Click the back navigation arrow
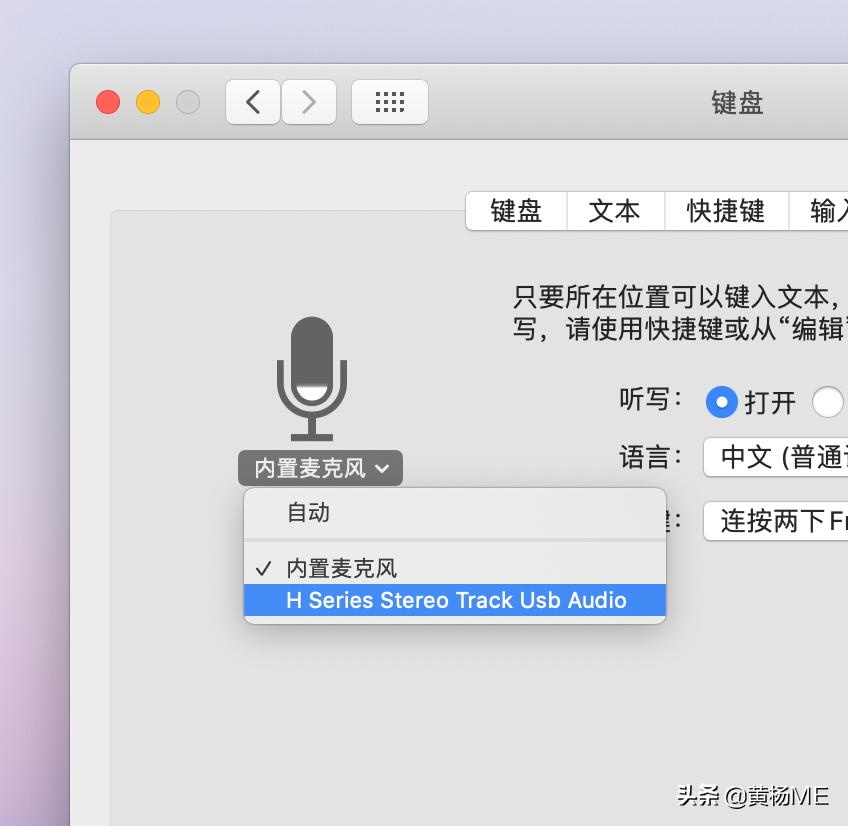This screenshot has width=848, height=826. [252, 101]
